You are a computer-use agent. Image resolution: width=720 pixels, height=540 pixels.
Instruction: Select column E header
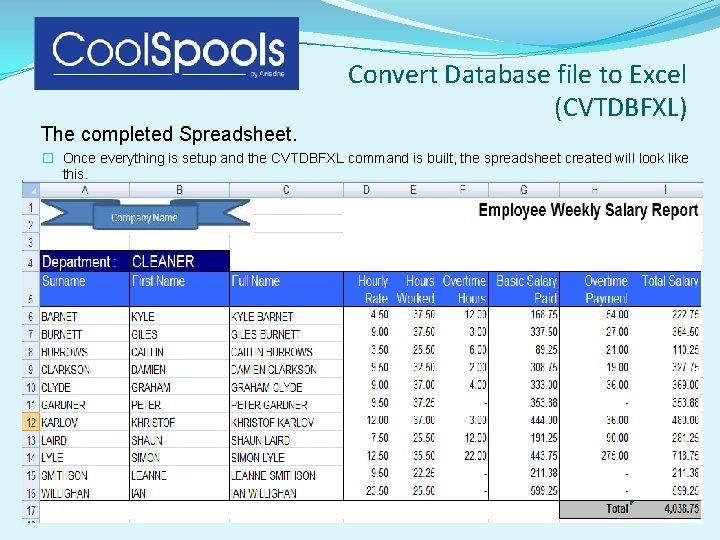tap(413, 190)
